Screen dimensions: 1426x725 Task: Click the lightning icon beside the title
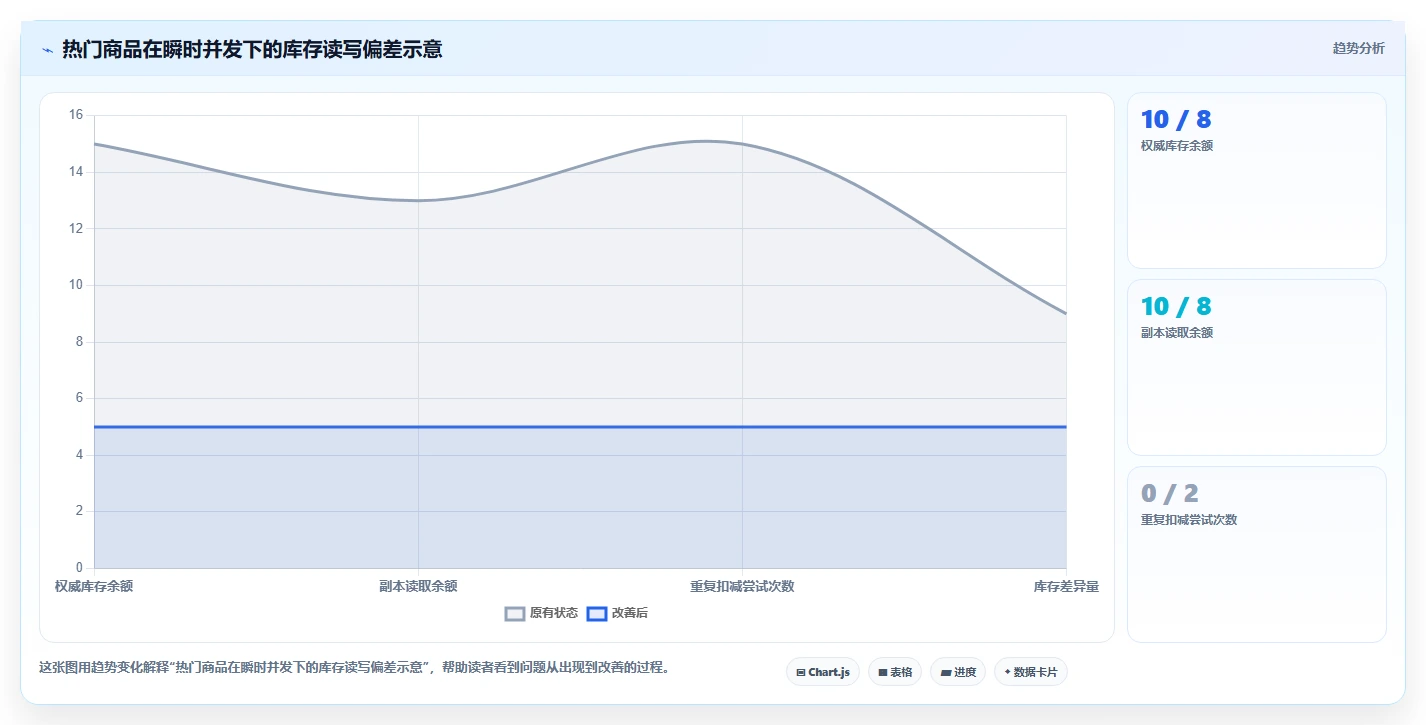[x=47, y=49]
